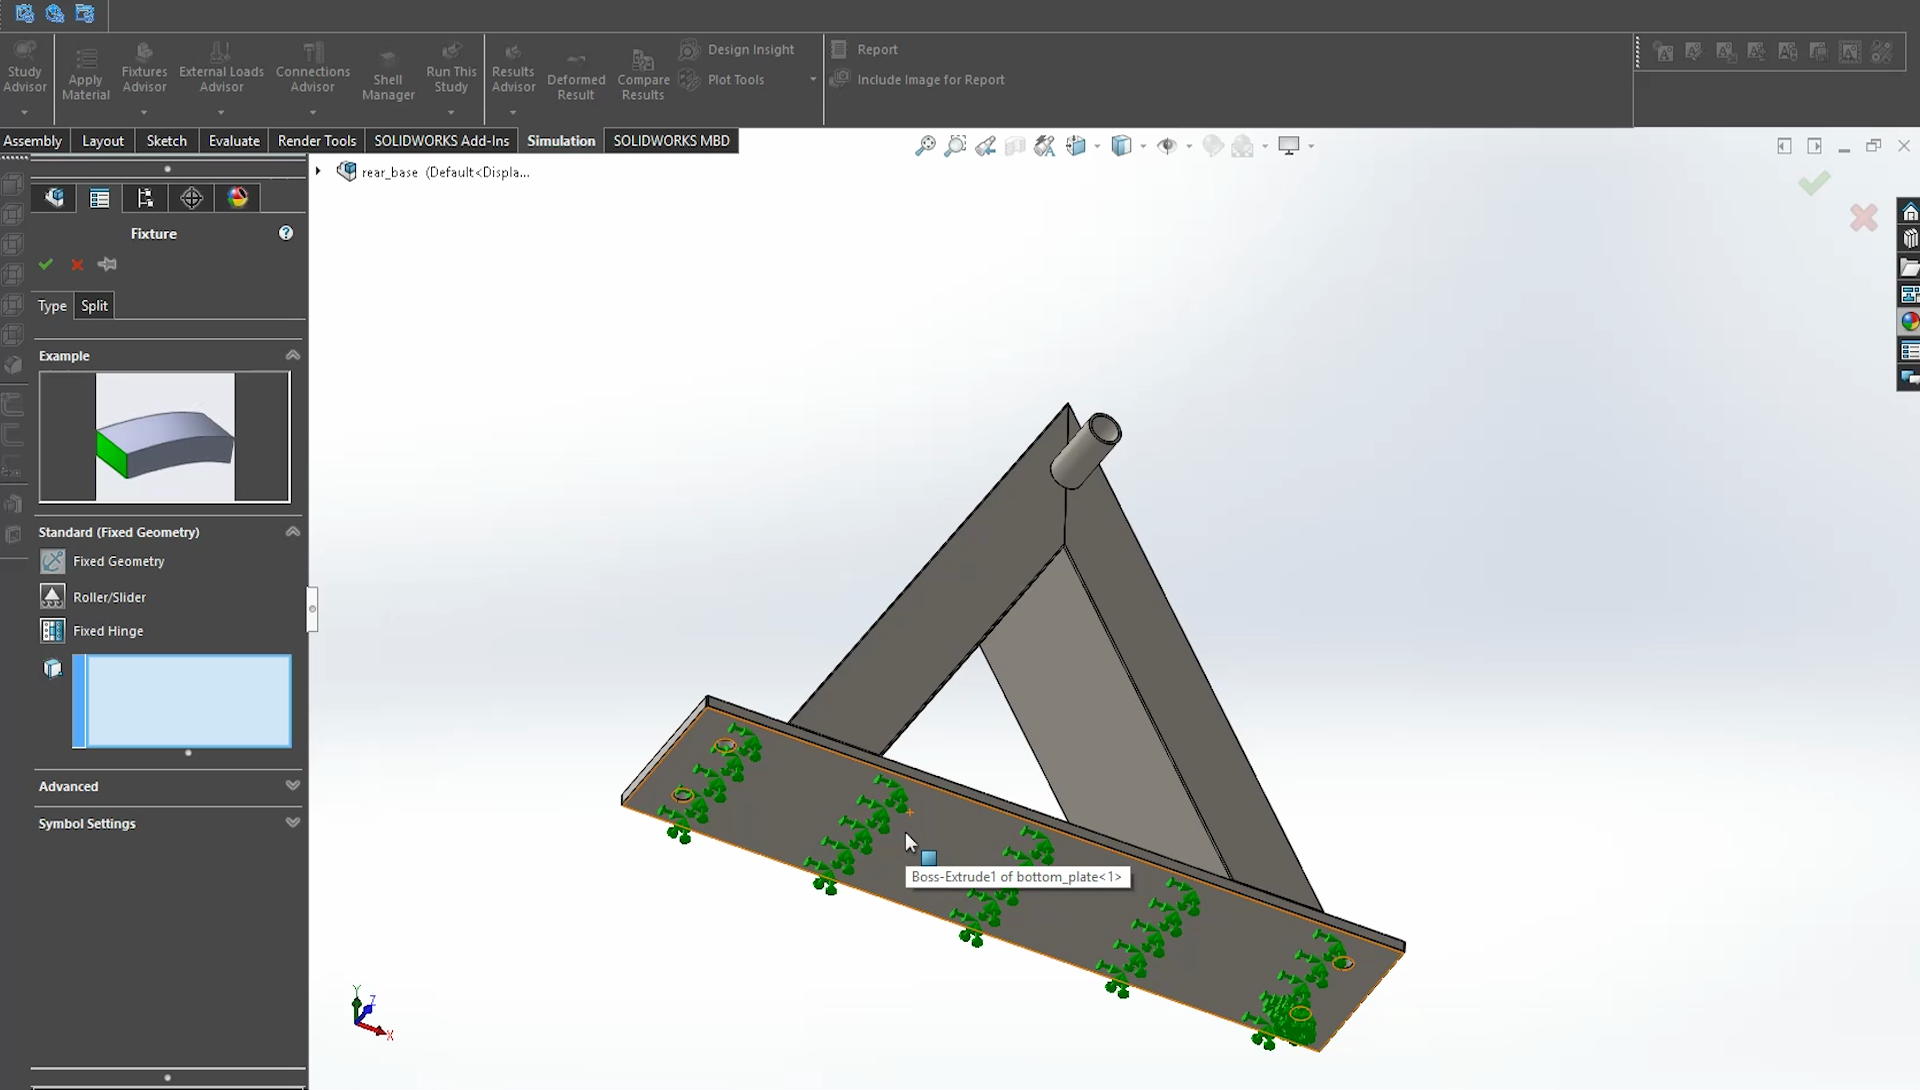Switch to the Split tab

[94, 306]
